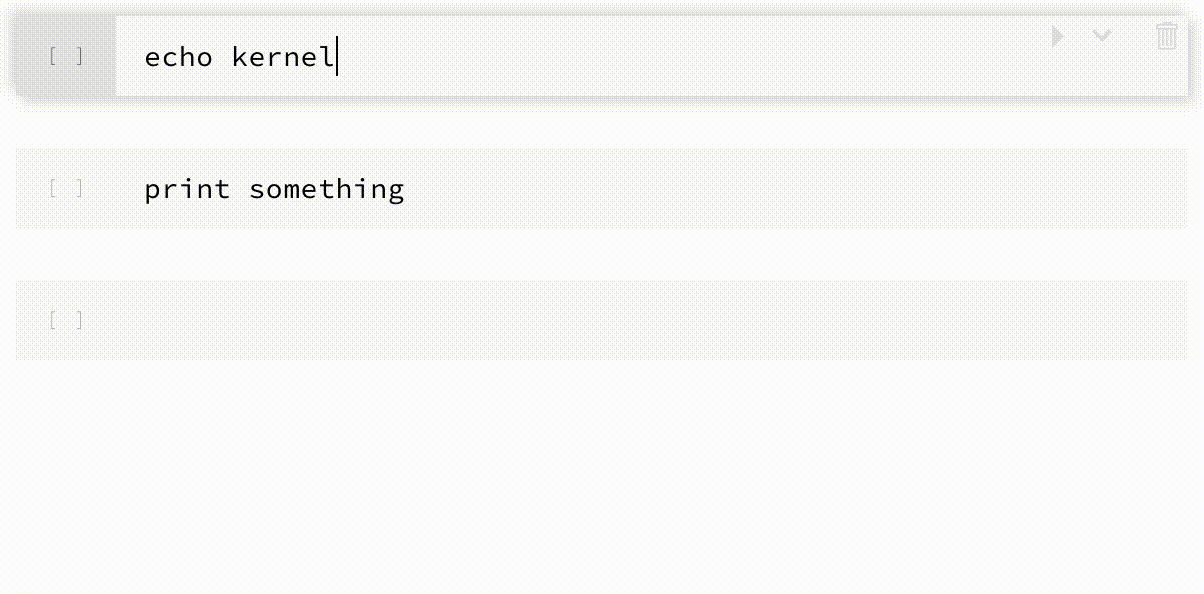Select the word something in the second cell
The height and width of the screenshot is (594, 1204).
tap(326, 188)
